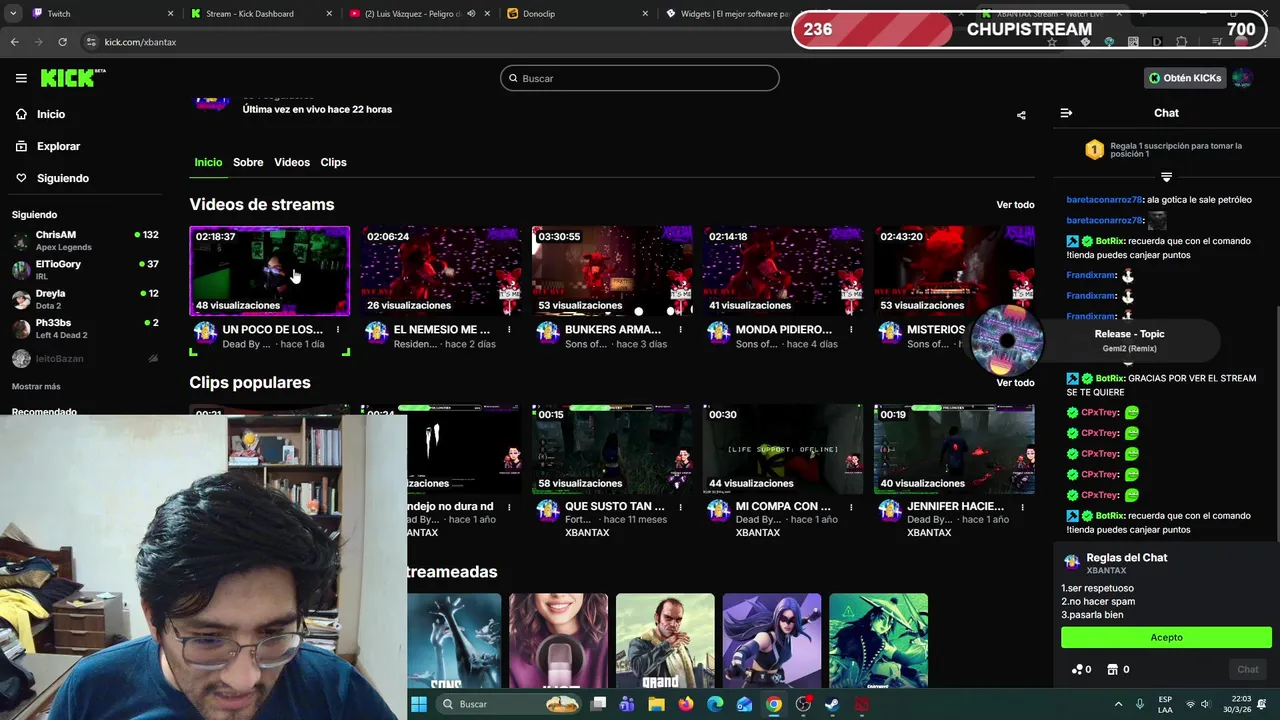The image size is (1280, 720).
Task: Open ElTioGory channel from following list
Action: (x=85, y=270)
